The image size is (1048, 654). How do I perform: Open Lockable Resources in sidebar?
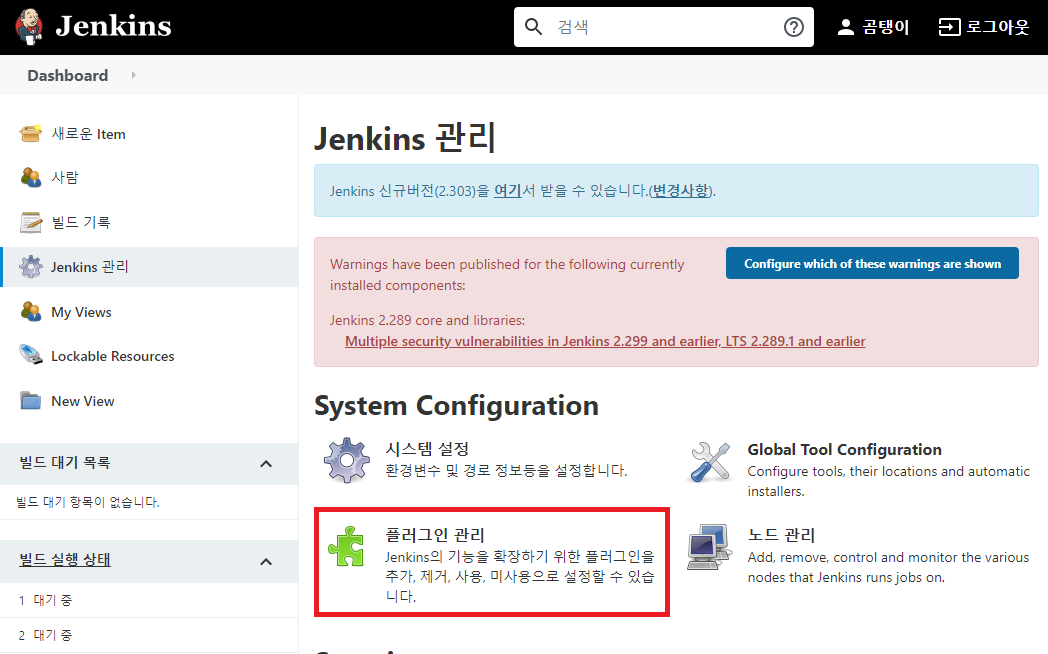113,356
